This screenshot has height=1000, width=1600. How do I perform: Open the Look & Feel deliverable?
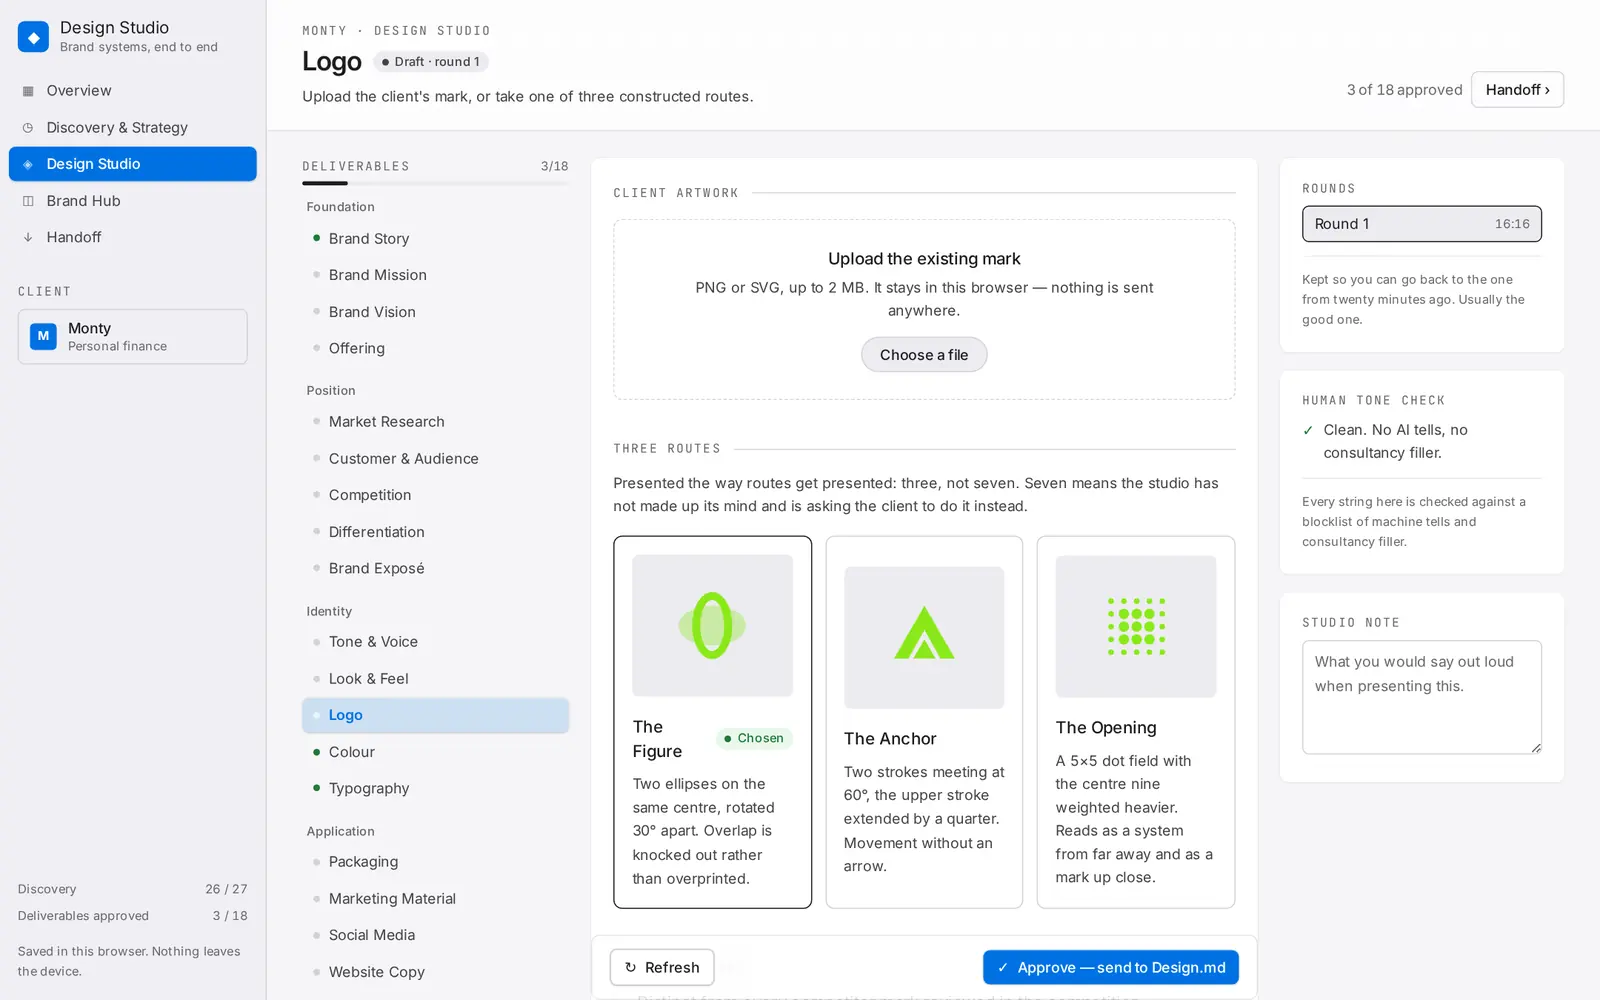(x=436, y=679)
